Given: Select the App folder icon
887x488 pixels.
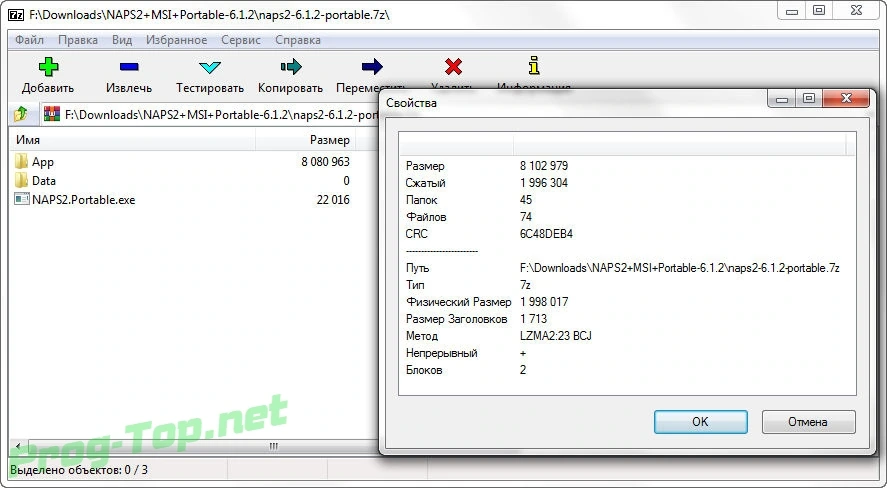Looking at the screenshot, I should (x=21, y=162).
